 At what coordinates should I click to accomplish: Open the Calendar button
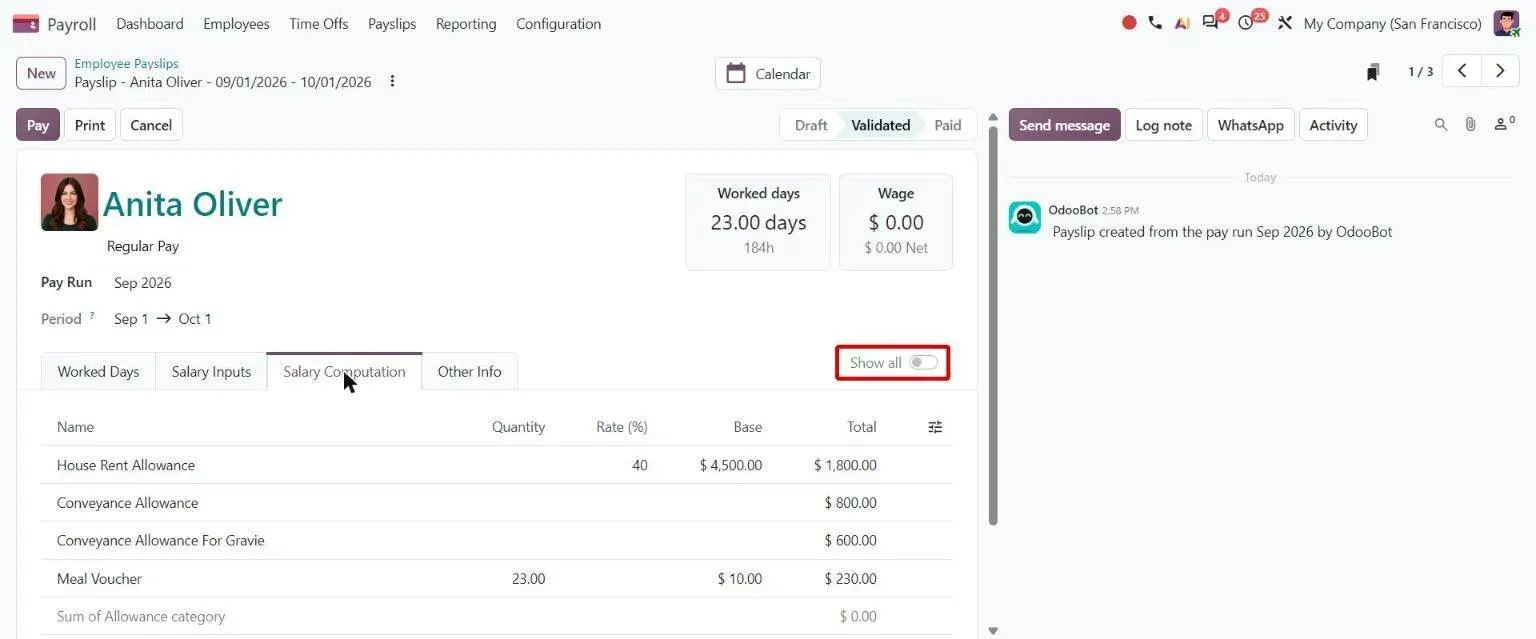coord(768,73)
